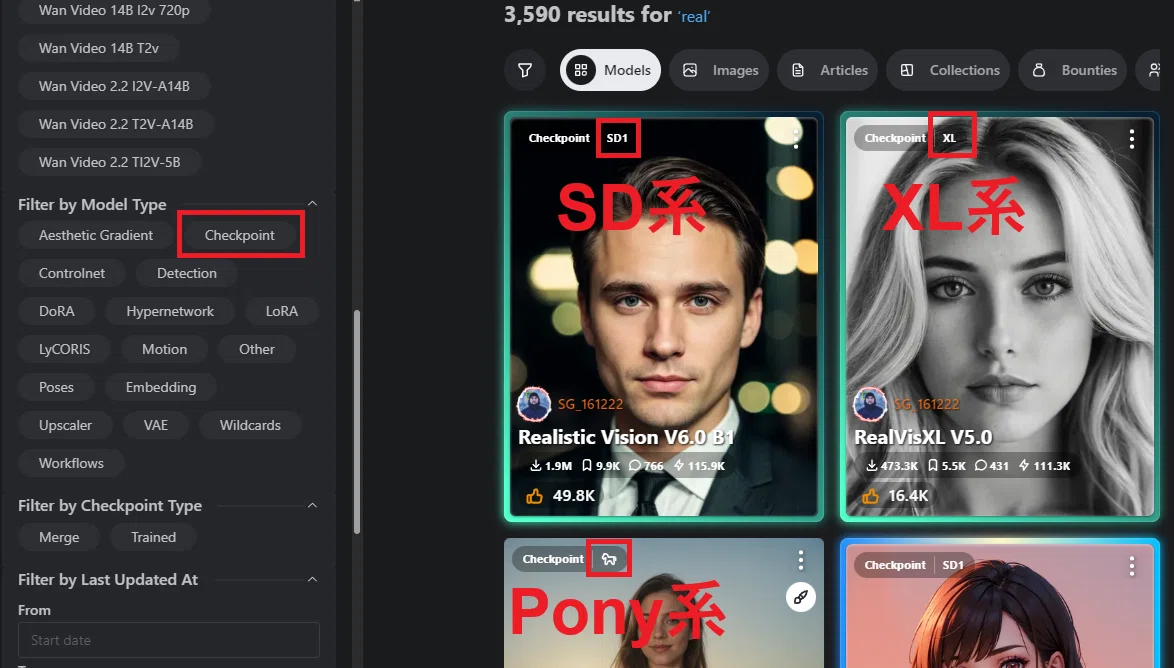Switch to the Bounties tab
Screen dimensions: 1174x668
pyautogui.click(x=1073, y=70)
